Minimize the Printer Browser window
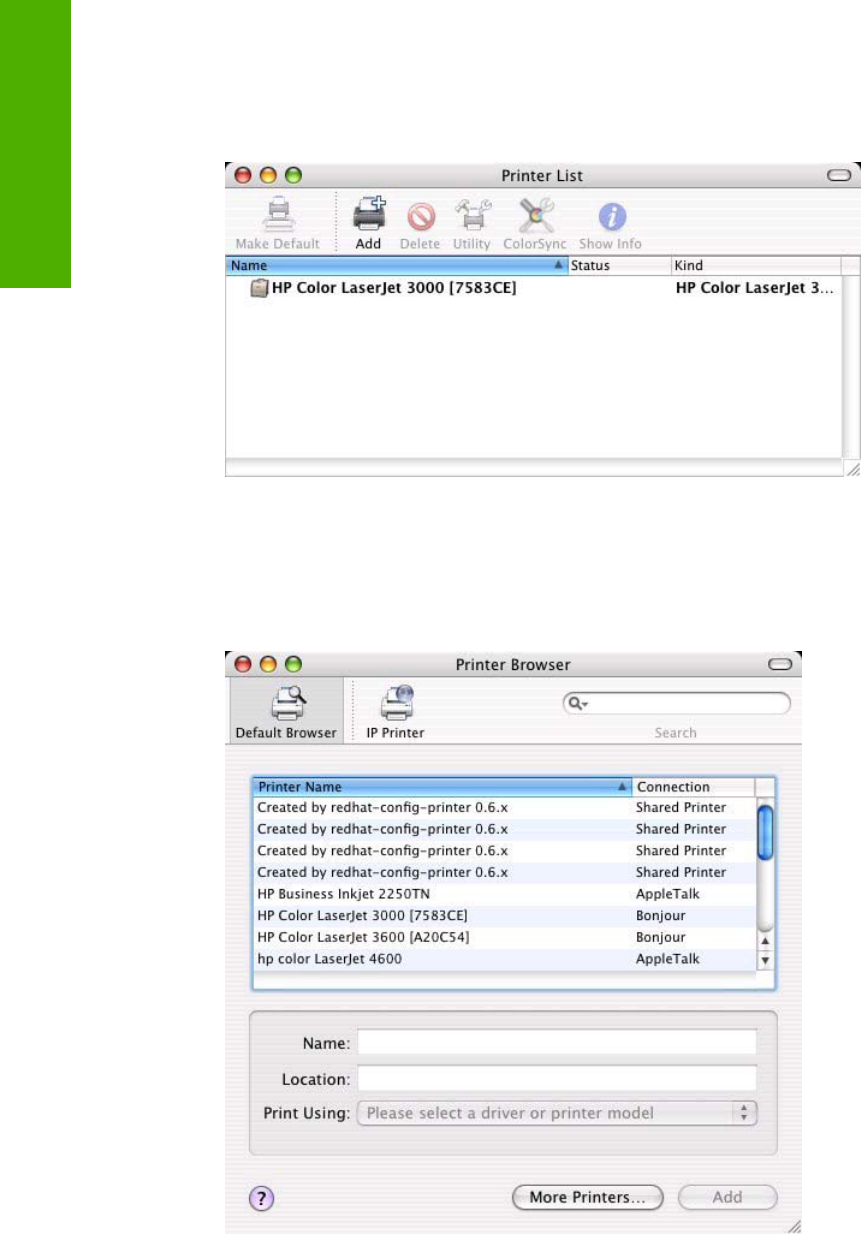 [268, 664]
